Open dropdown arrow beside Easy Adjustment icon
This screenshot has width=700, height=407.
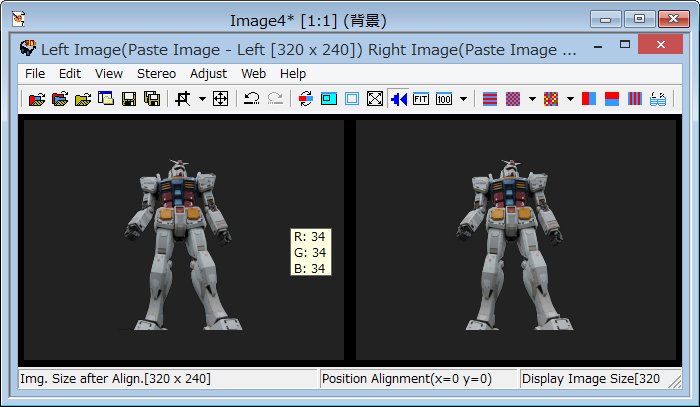point(202,99)
